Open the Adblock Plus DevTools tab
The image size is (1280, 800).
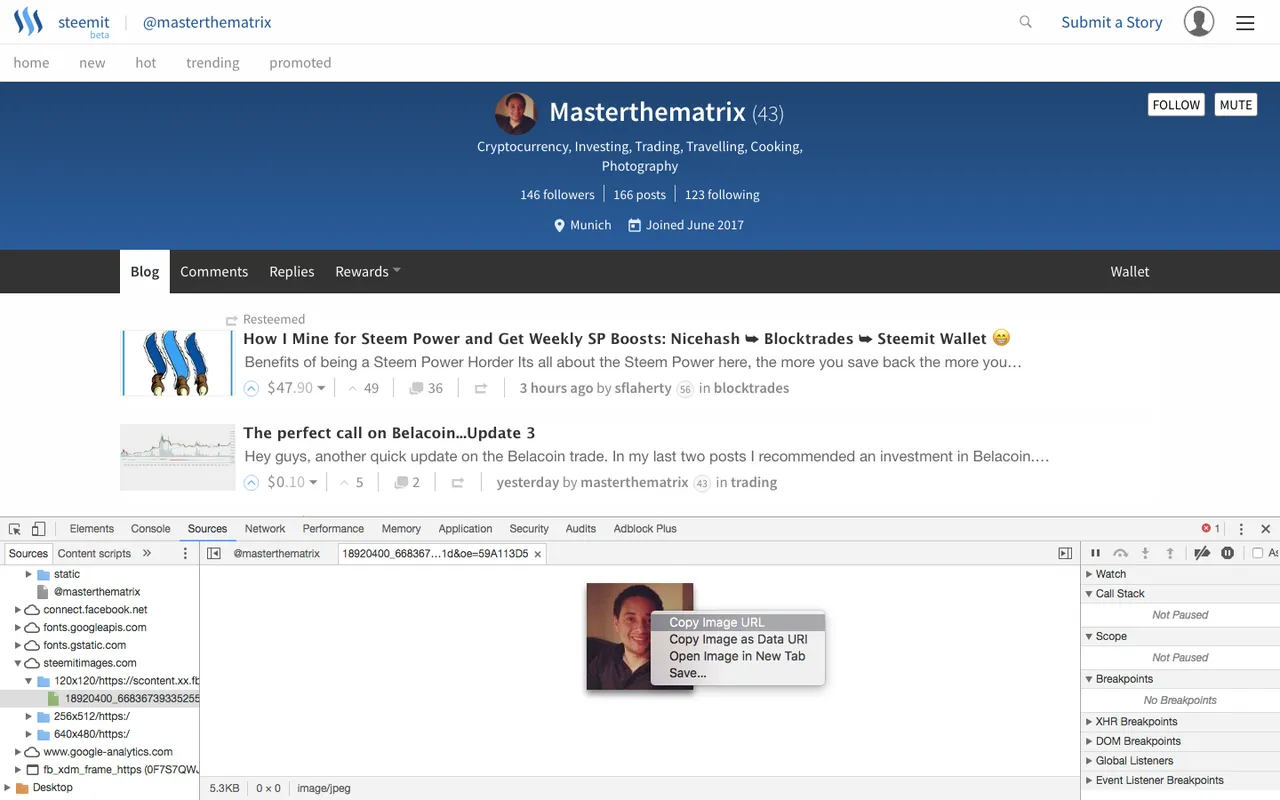[x=645, y=529]
